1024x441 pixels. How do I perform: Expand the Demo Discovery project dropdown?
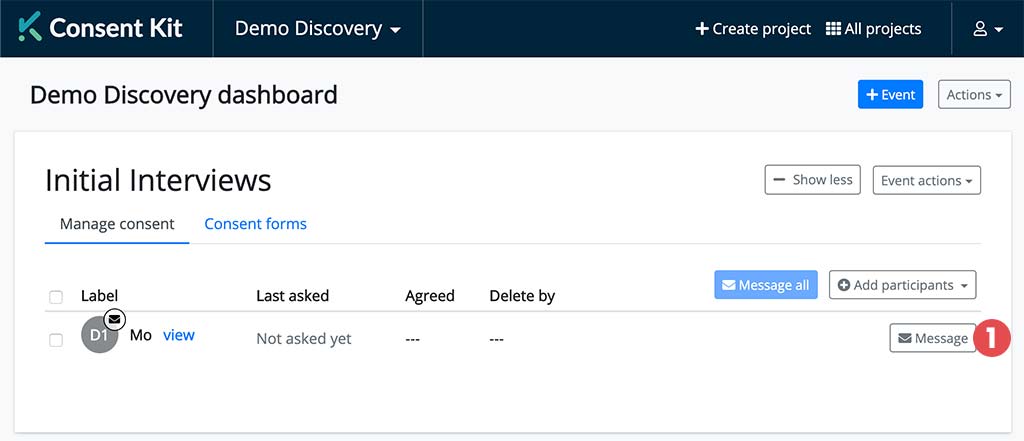coord(317,29)
